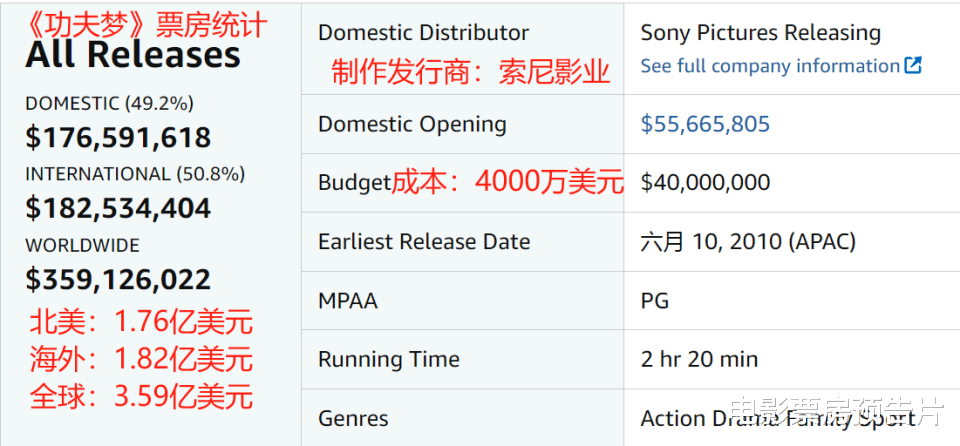Click the 2 hr 20 min value
960x446 pixels.
[700, 359]
